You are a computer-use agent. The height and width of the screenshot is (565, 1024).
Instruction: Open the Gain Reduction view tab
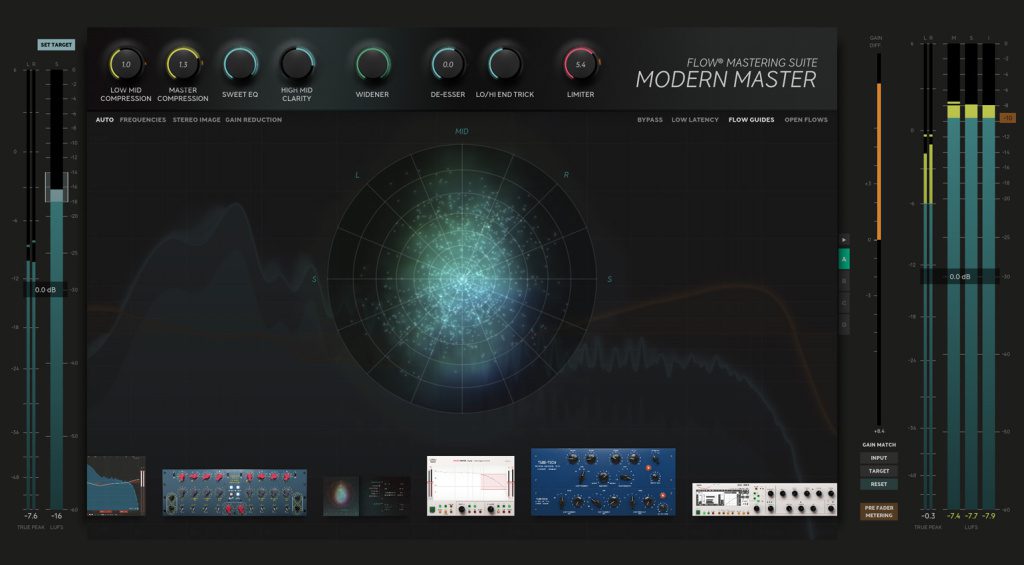[x=253, y=120]
